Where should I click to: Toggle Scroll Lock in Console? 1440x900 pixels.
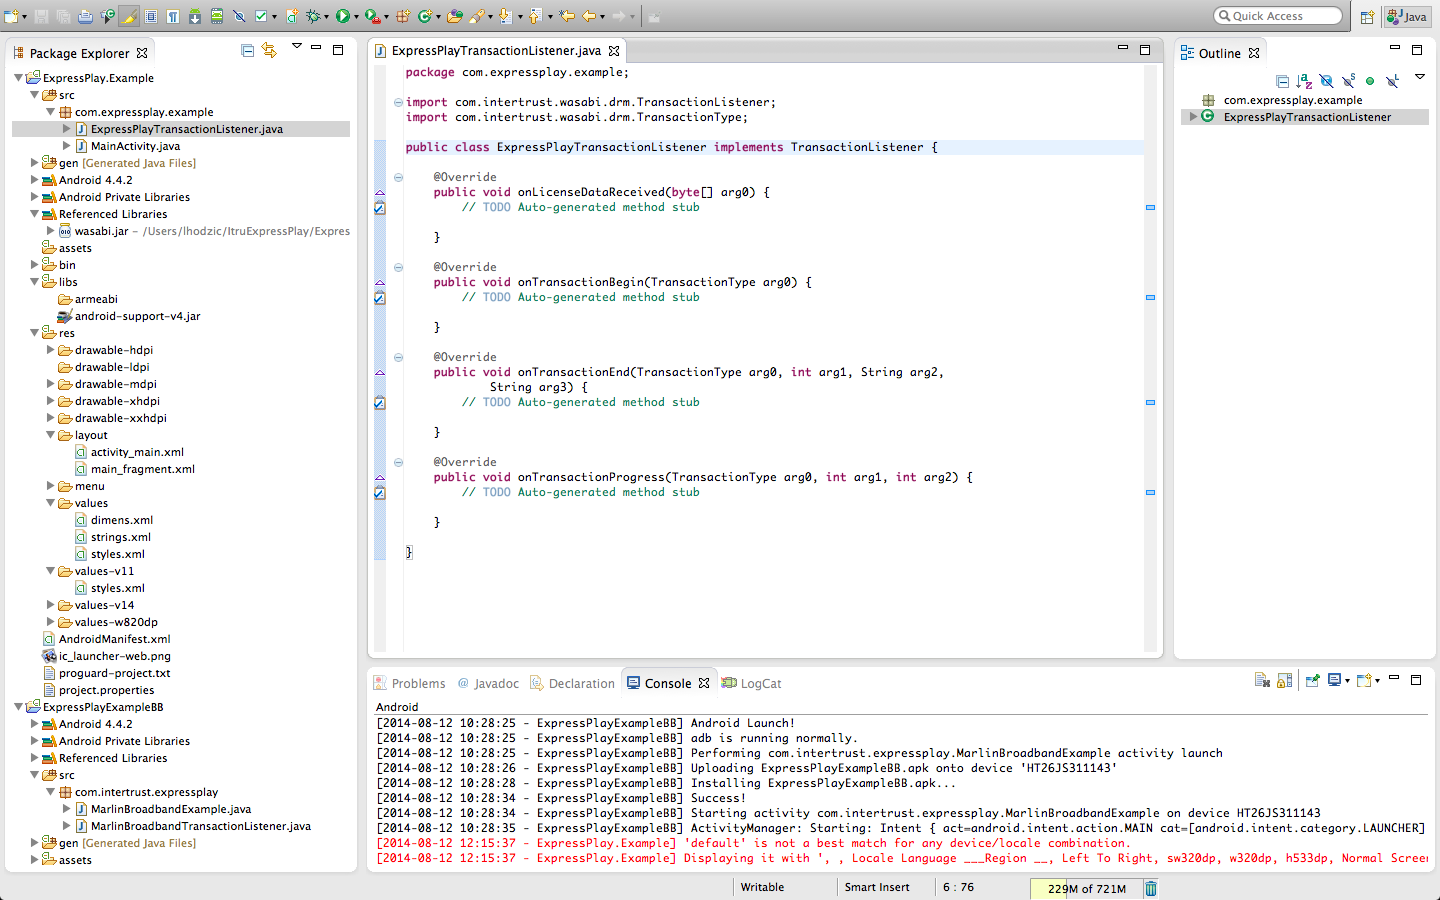click(1285, 681)
